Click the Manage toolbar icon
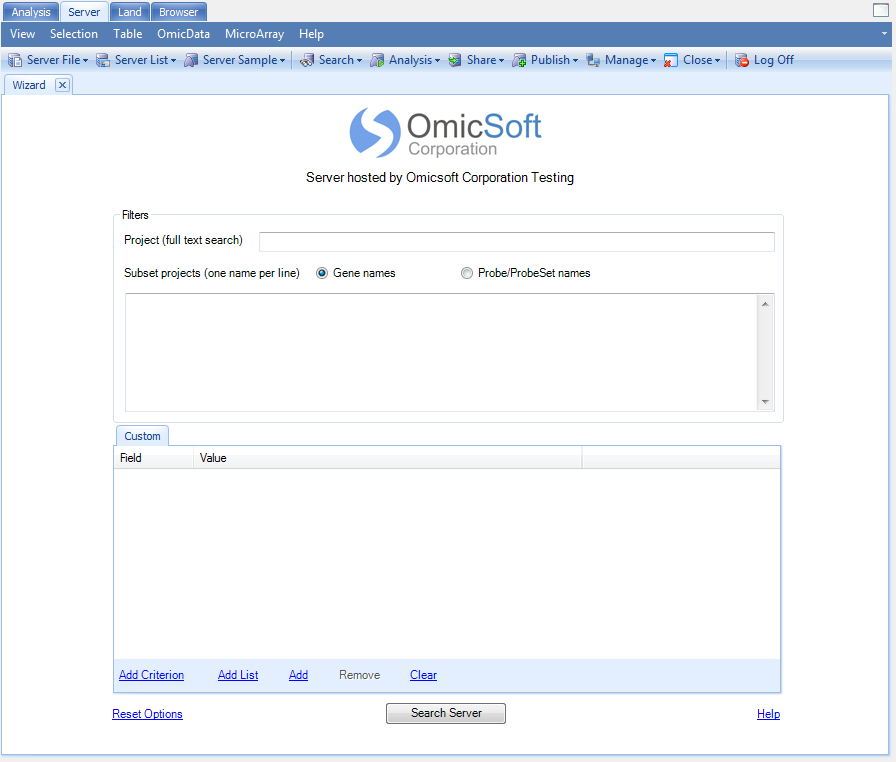 [593, 60]
